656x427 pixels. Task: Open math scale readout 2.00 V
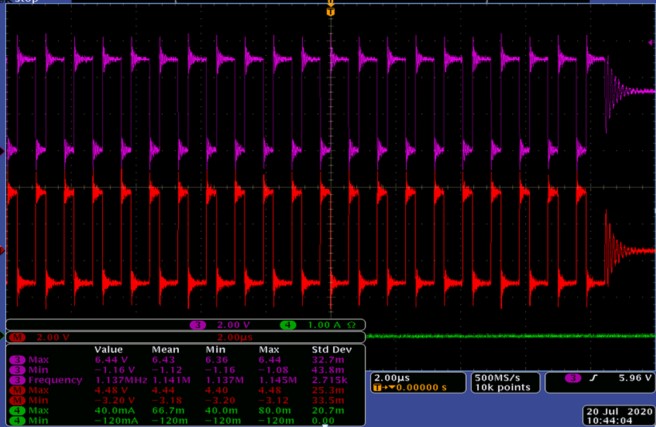[53, 337]
